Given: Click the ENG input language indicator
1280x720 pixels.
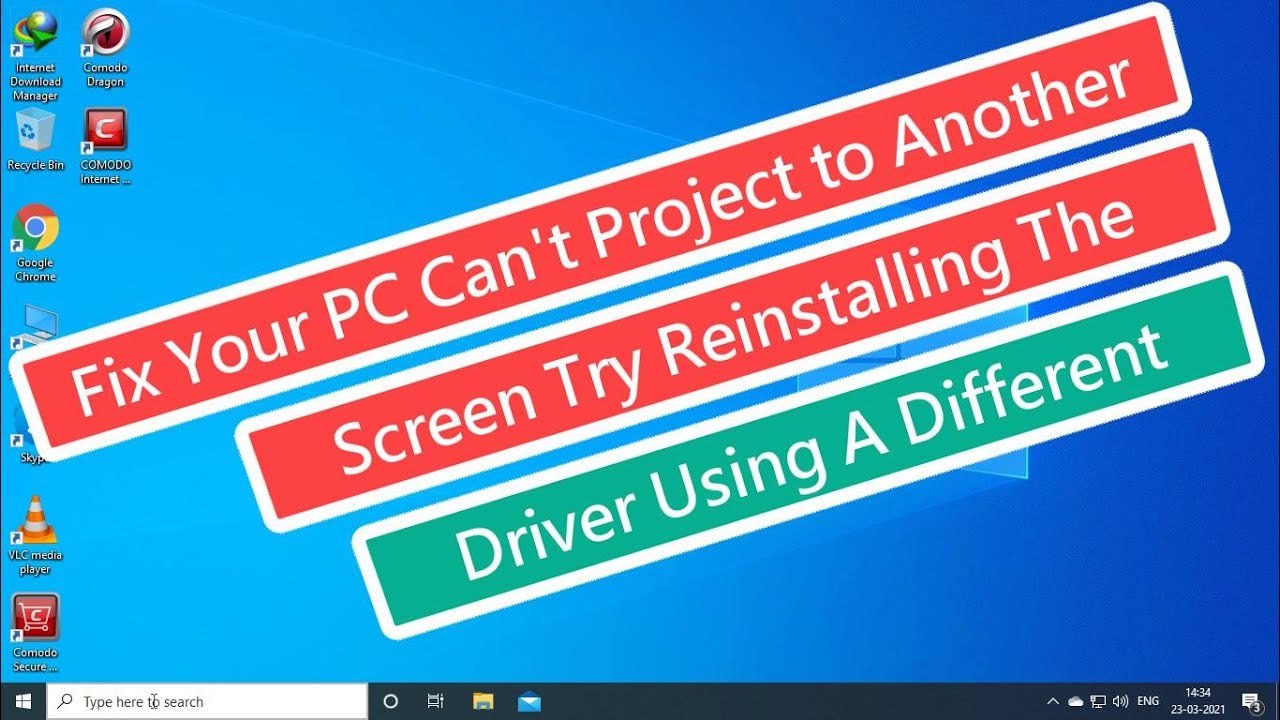Looking at the screenshot, I should pos(1148,701).
